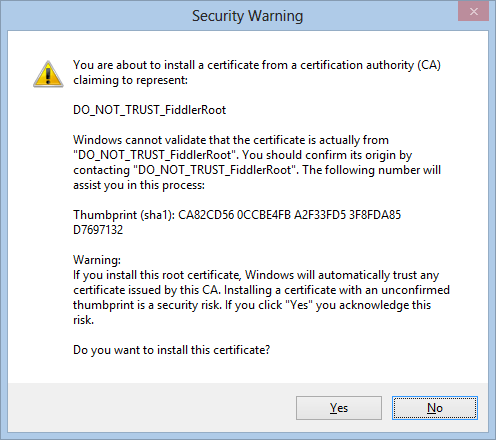
Task: Click the "assist you in this process" line
Action: tap(139, 185)
